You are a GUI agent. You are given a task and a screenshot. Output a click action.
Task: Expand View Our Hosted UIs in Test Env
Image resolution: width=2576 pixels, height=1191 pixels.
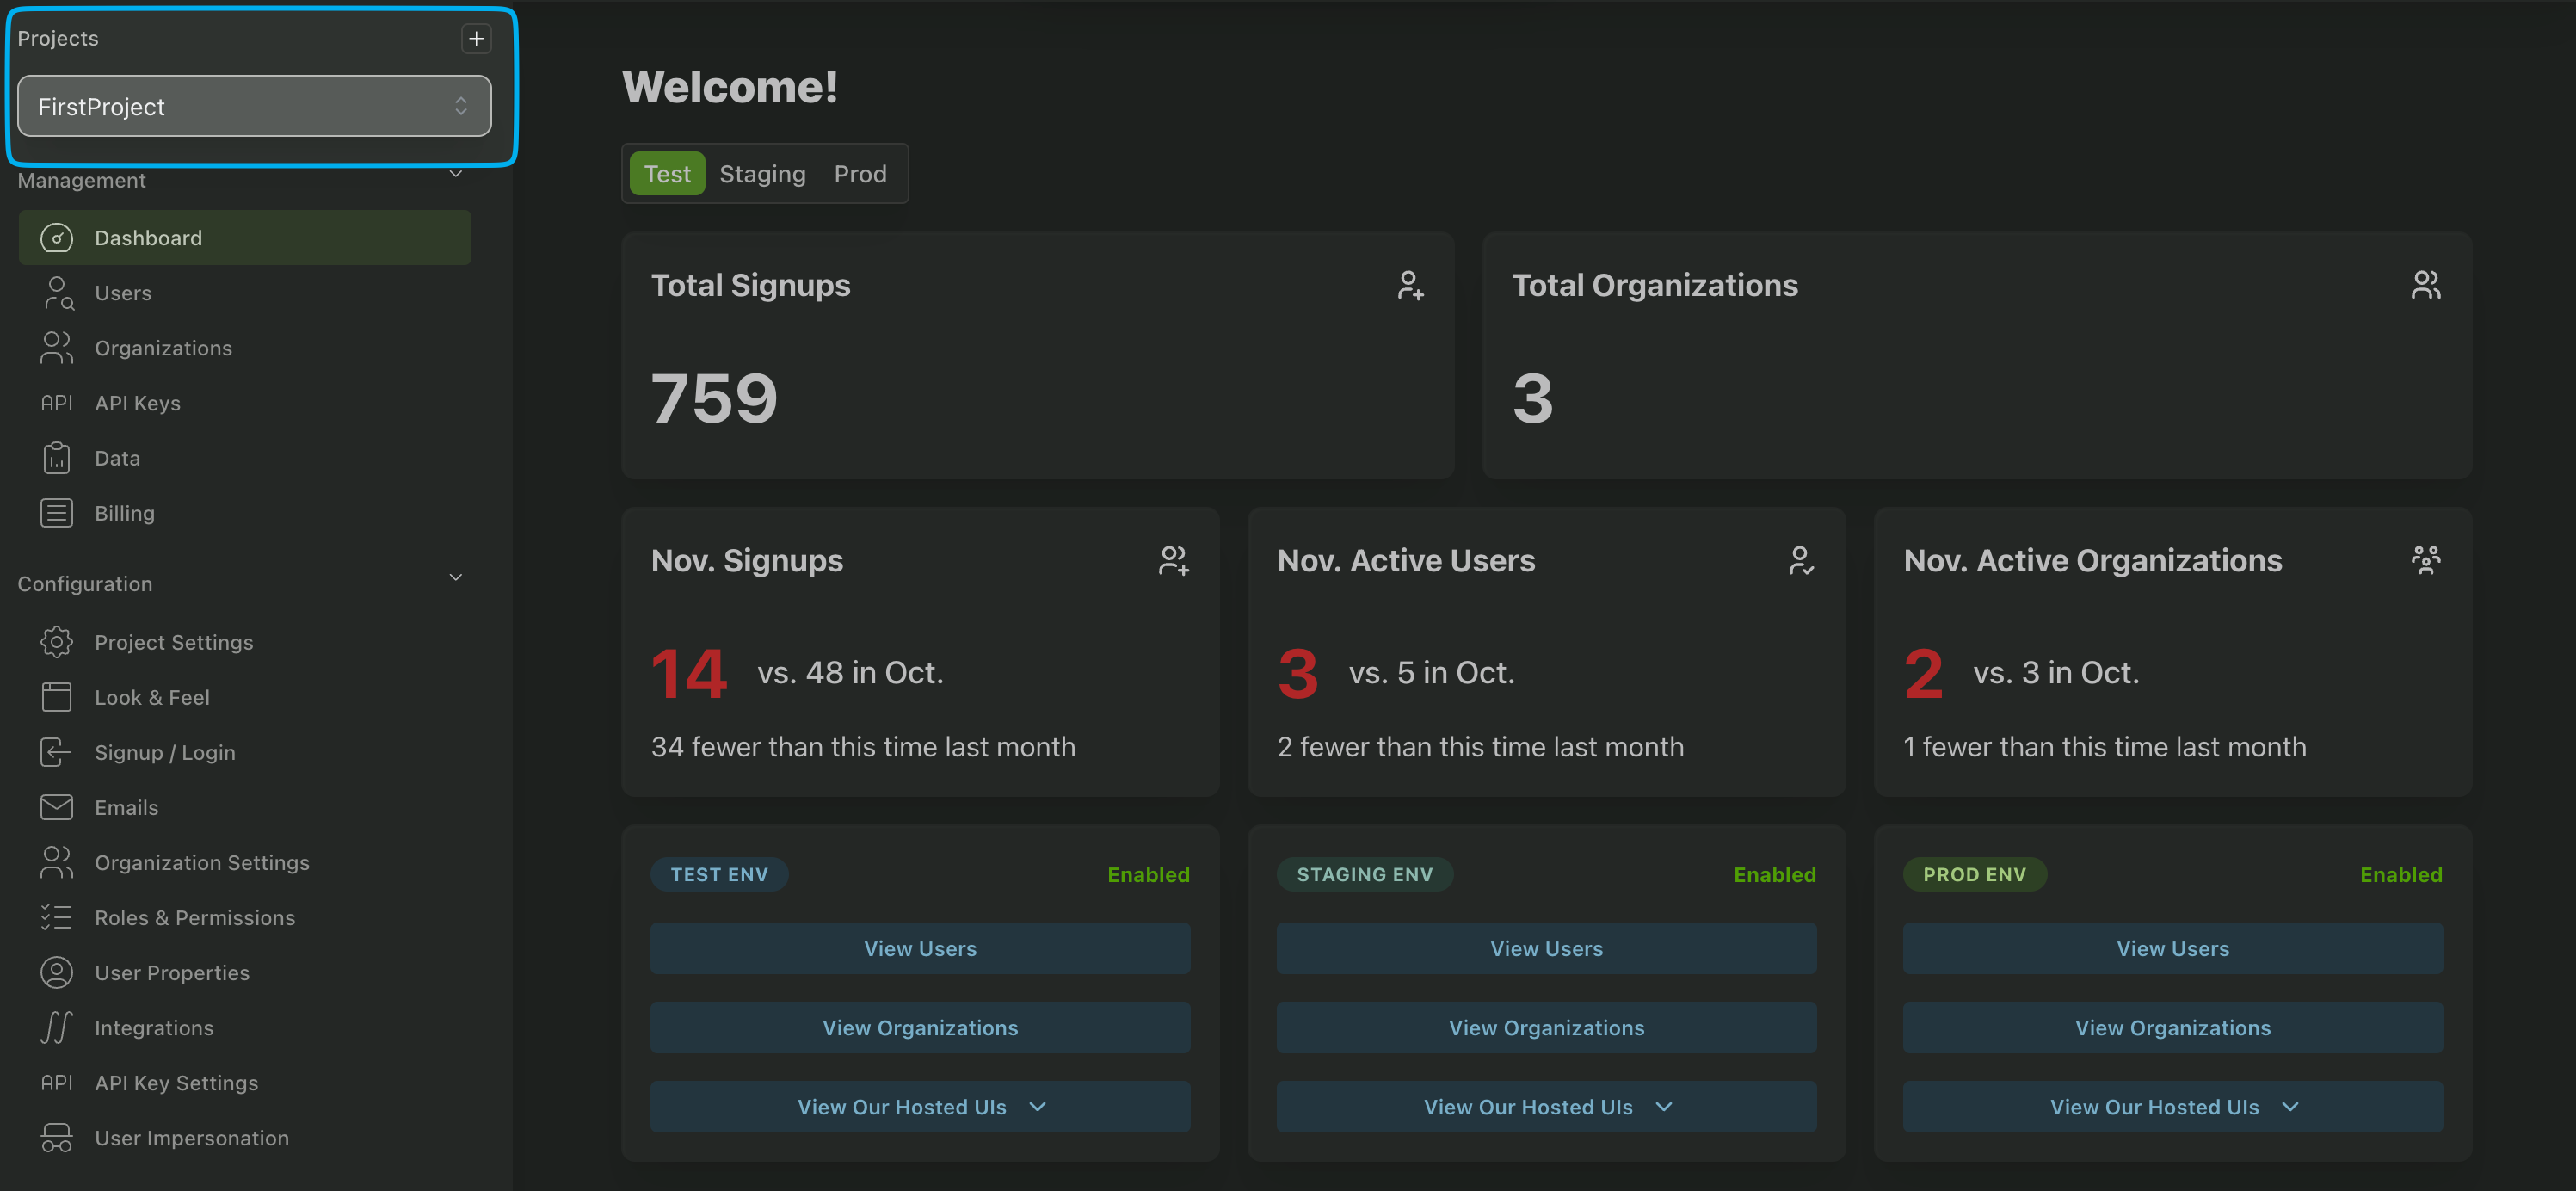coord(920,1107)
